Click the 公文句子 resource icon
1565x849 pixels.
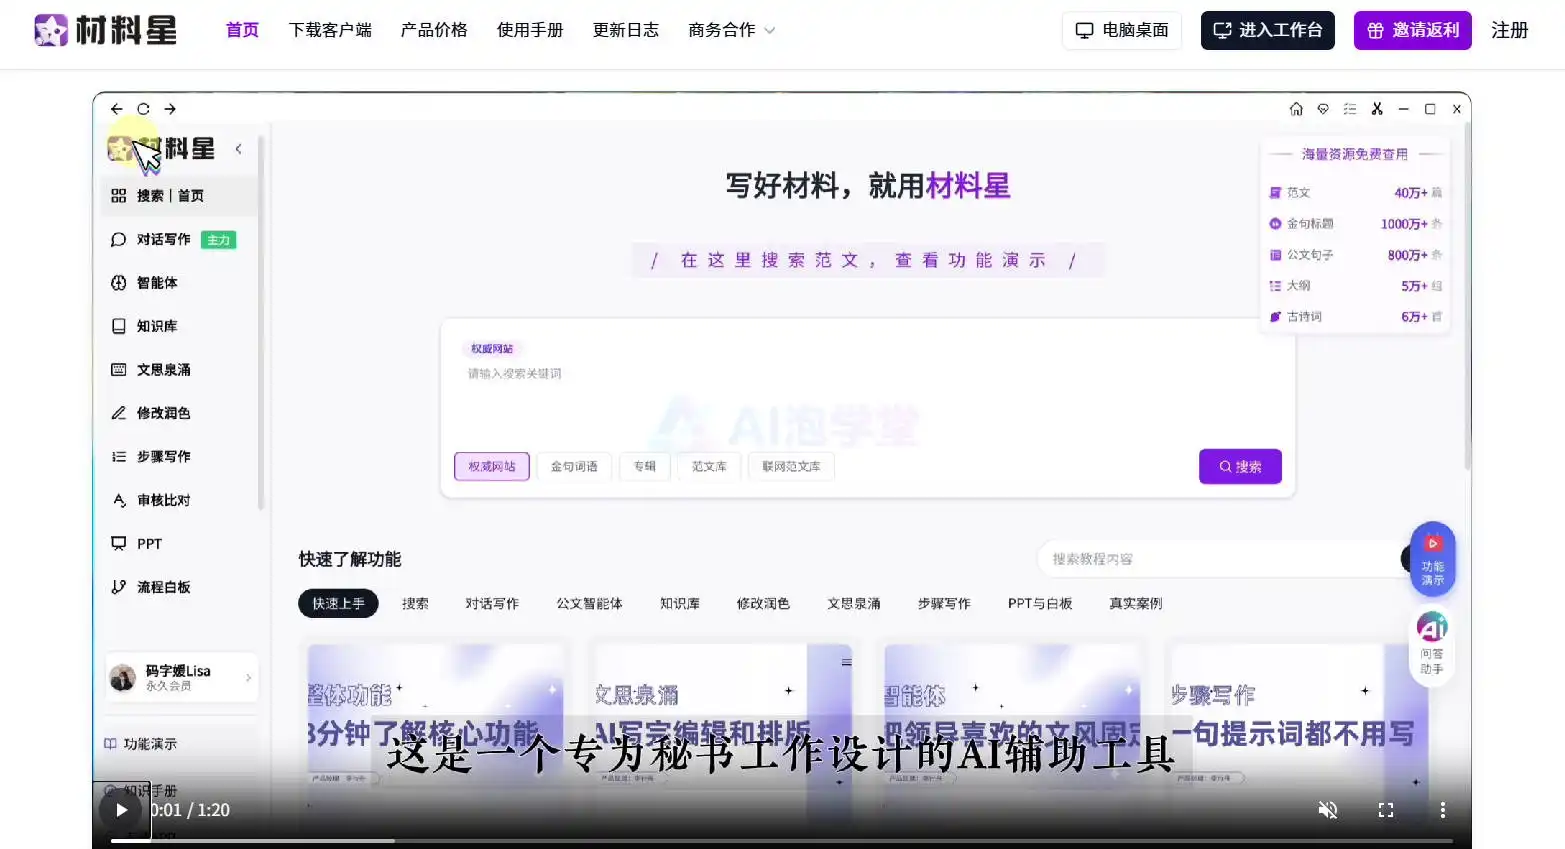click(1275, 255)
